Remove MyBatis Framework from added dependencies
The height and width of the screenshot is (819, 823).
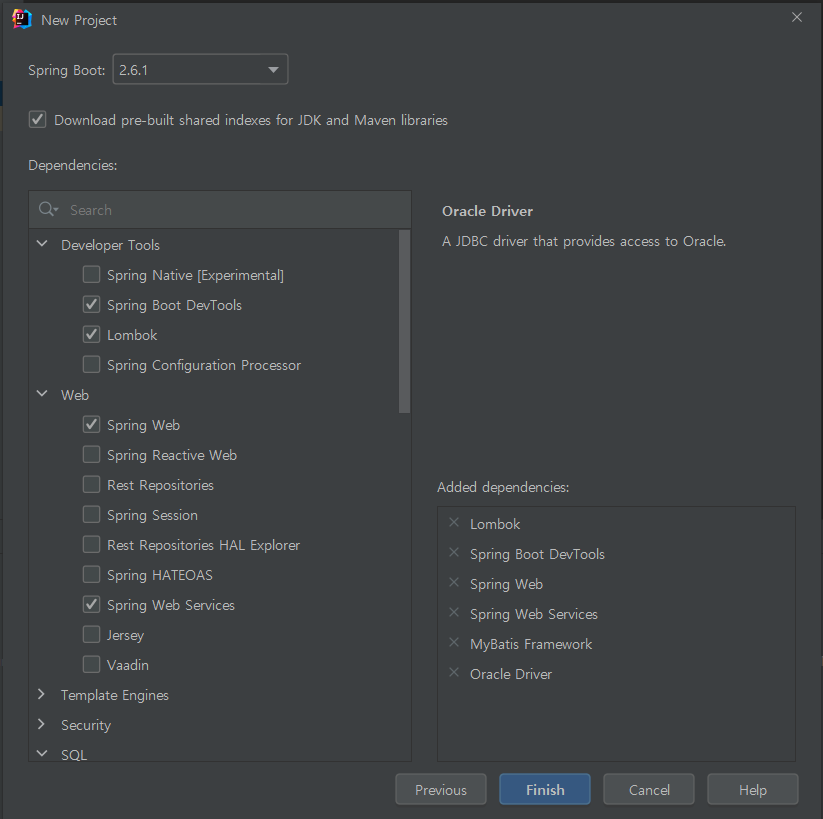tap(454, 643)
